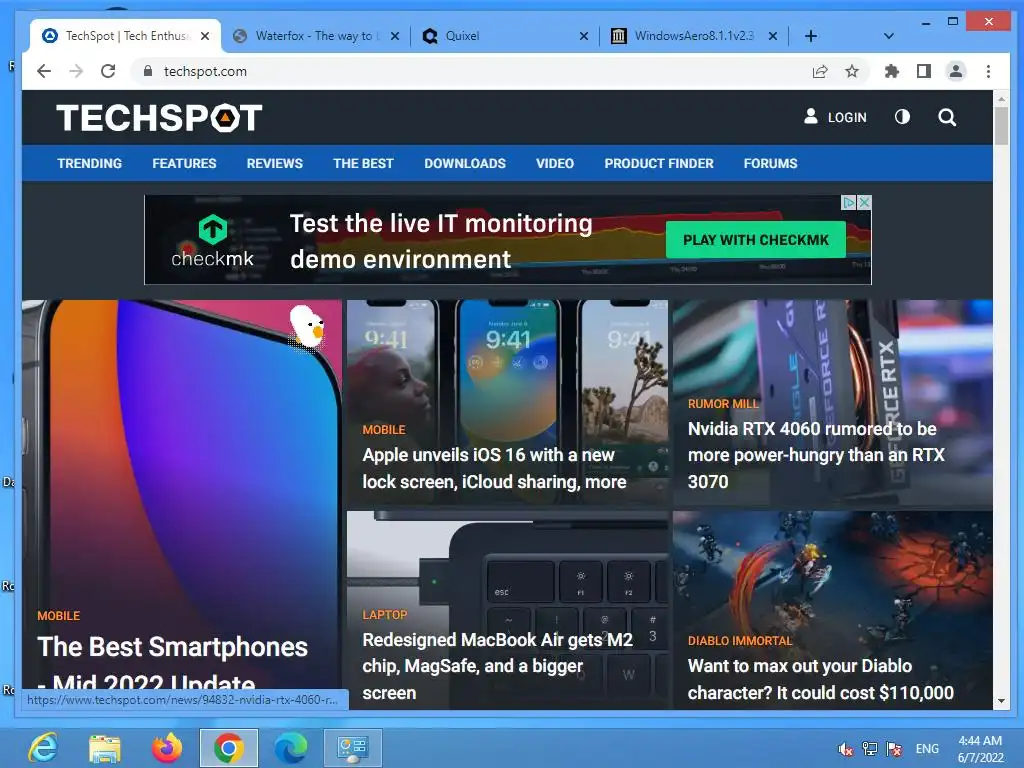Select the TechSpot tab
This screenshot has width=1024, height=768.
(x=124, y=36)
